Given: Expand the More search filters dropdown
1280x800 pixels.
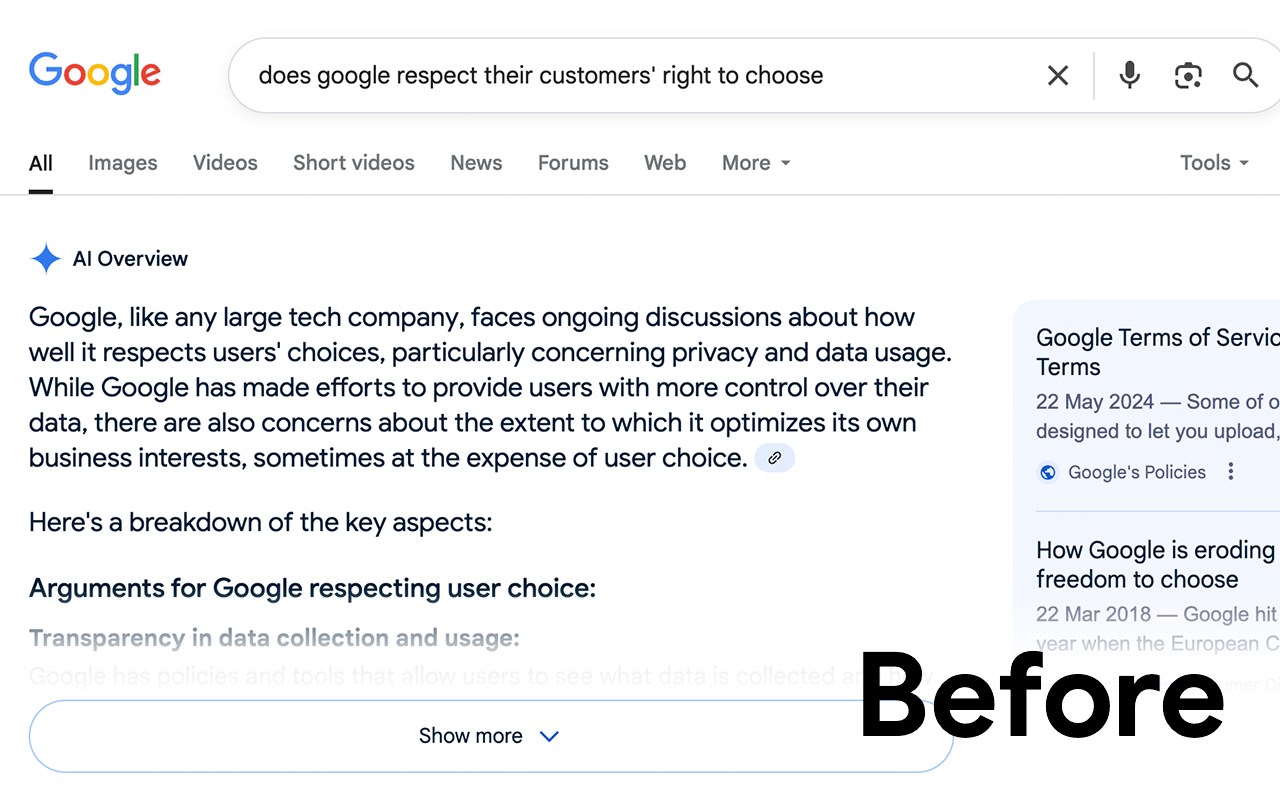Looking at the screenshot, I should point(756,163).
